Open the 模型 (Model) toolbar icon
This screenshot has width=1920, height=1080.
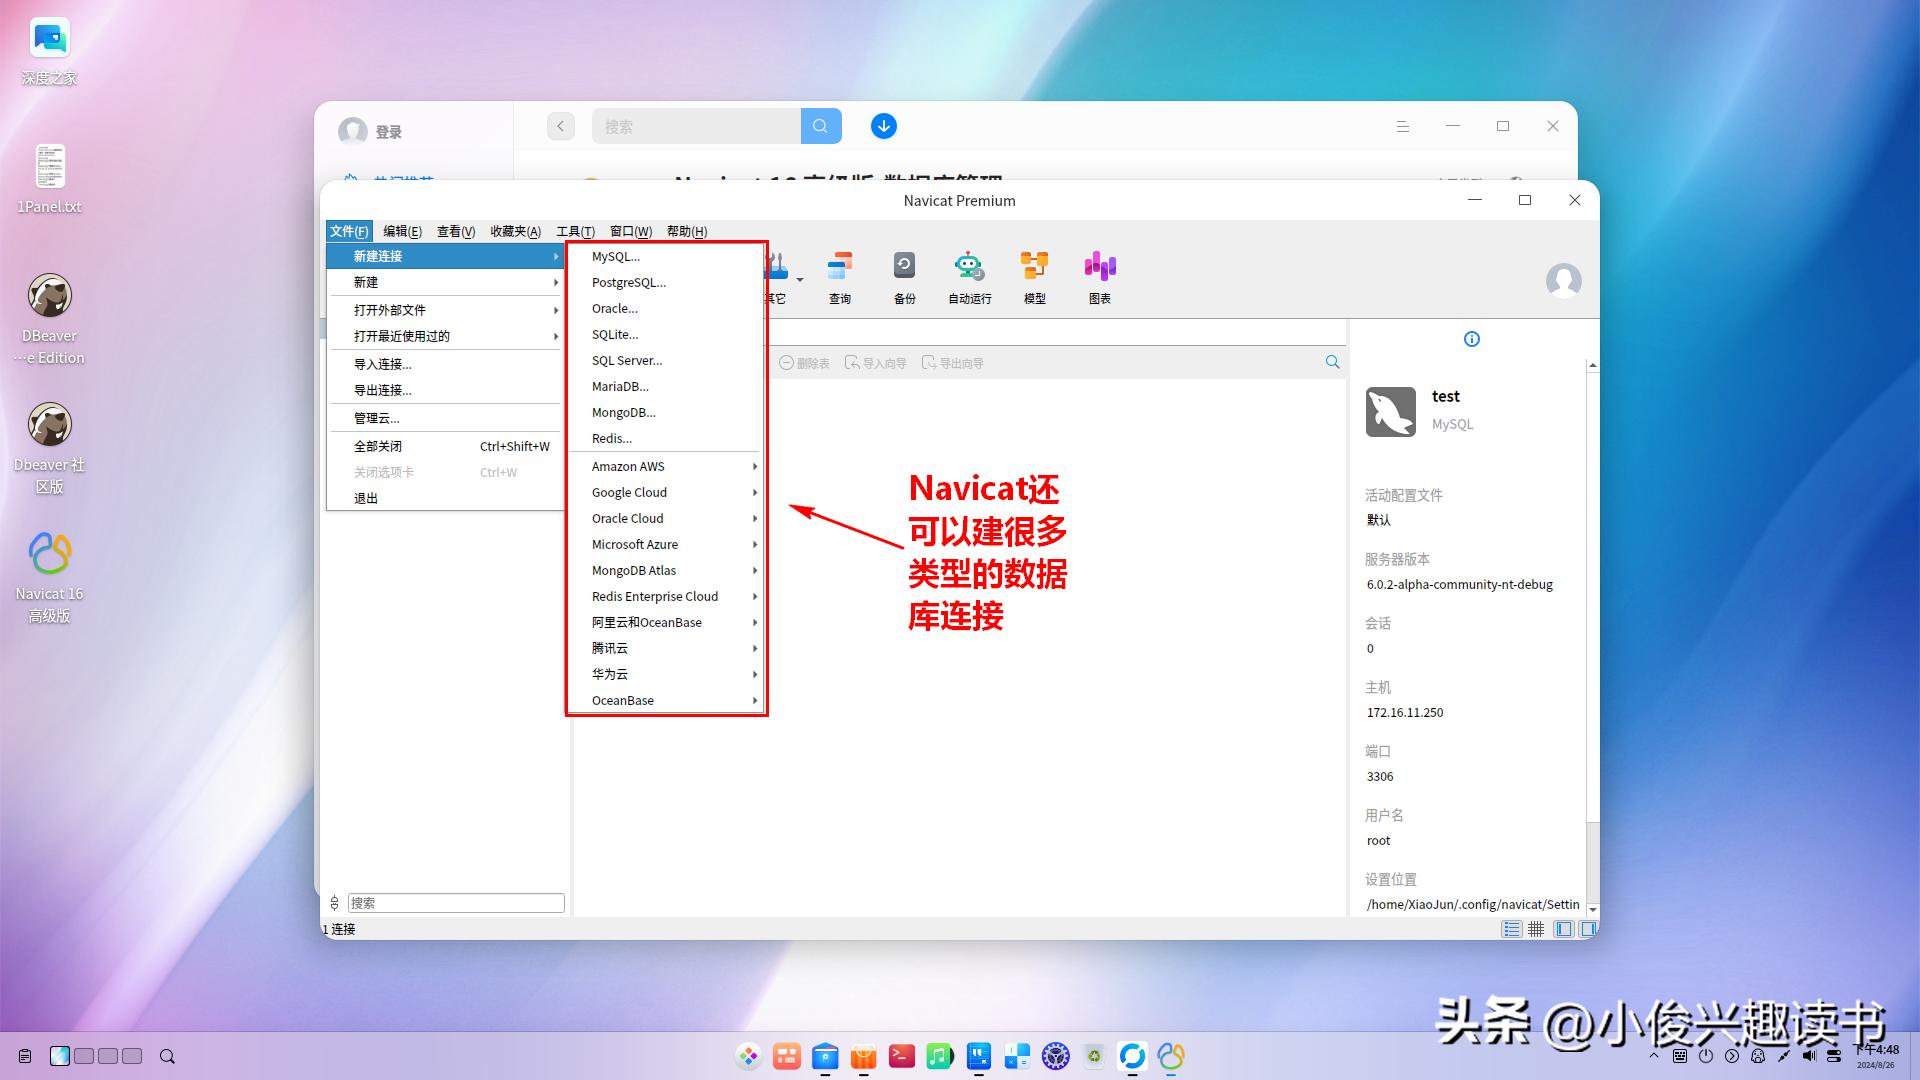(1034, 277)
